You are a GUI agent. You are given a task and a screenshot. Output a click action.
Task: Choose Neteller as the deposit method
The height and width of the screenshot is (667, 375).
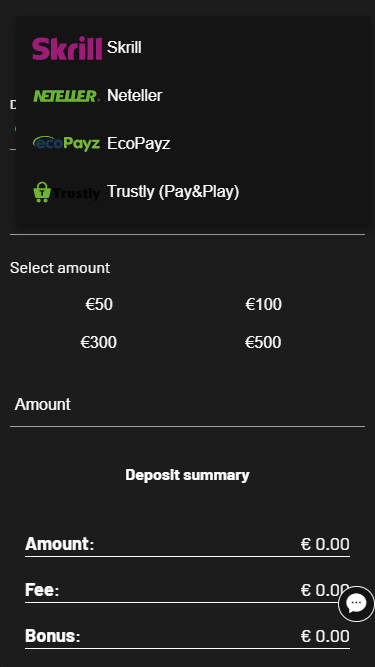(x=193, y=95)
